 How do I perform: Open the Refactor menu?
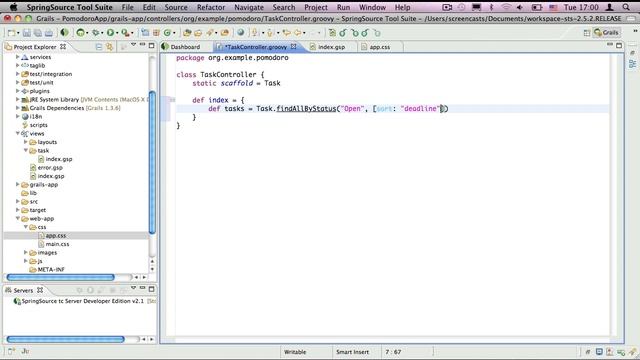click(x=211, y=7)
